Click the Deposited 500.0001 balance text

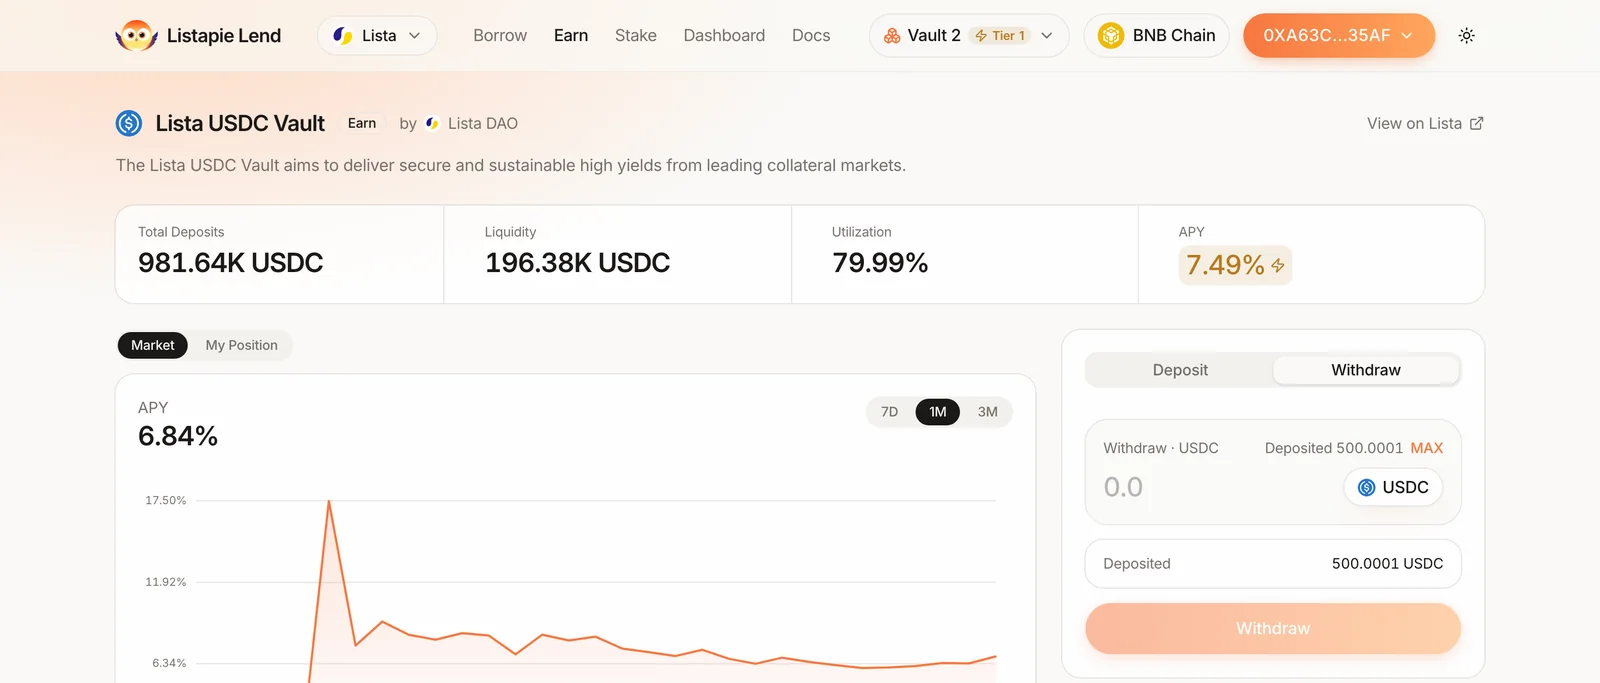pyautogui.click(x=1334, y=448)
